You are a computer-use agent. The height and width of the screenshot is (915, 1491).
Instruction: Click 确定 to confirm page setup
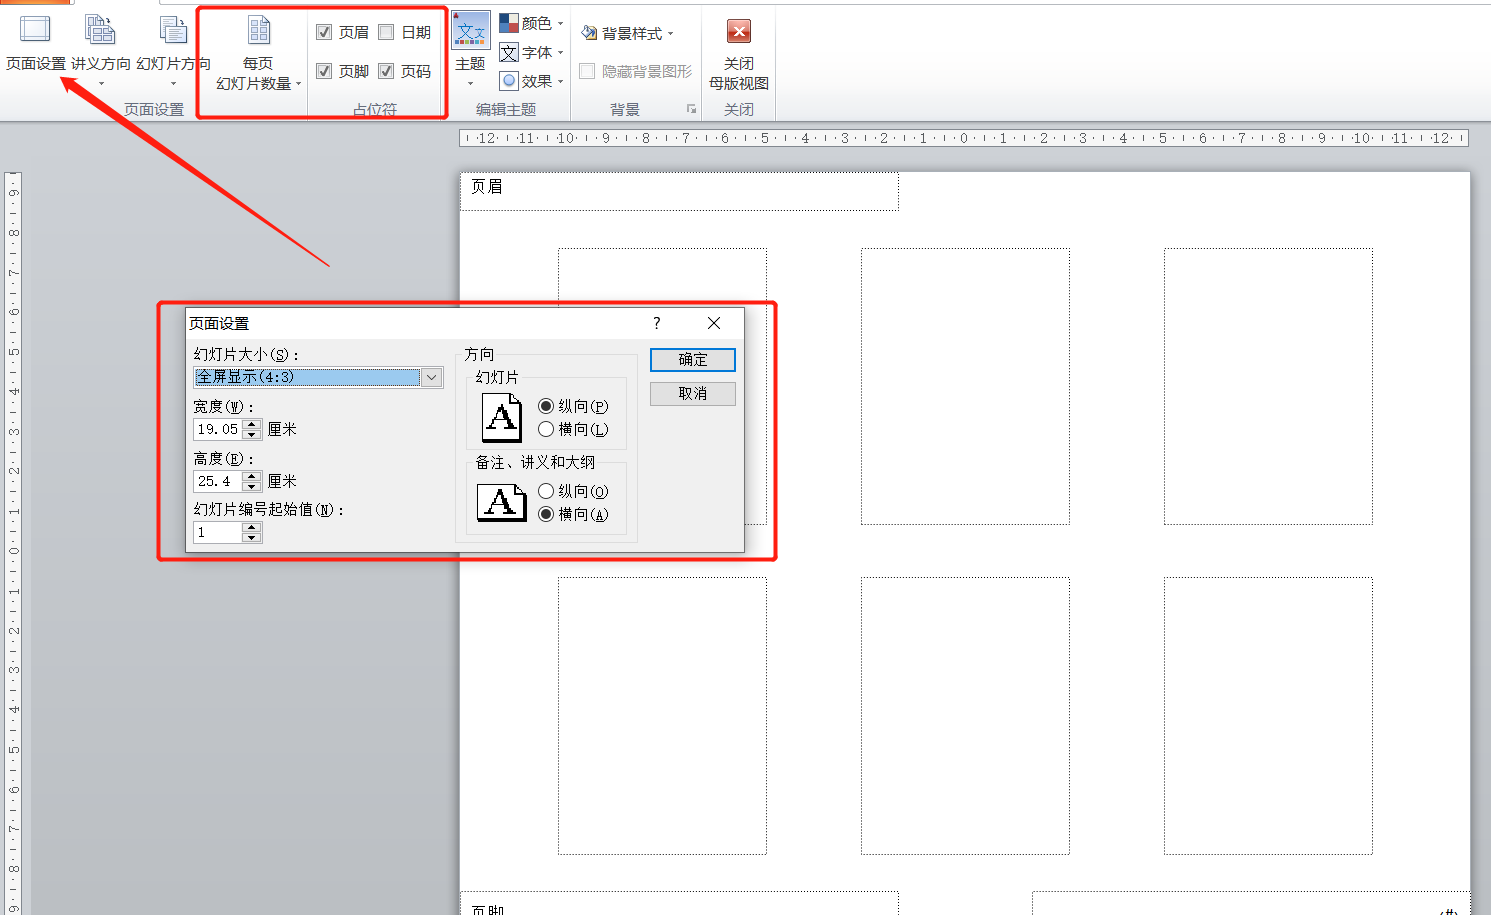click(692, 360)
